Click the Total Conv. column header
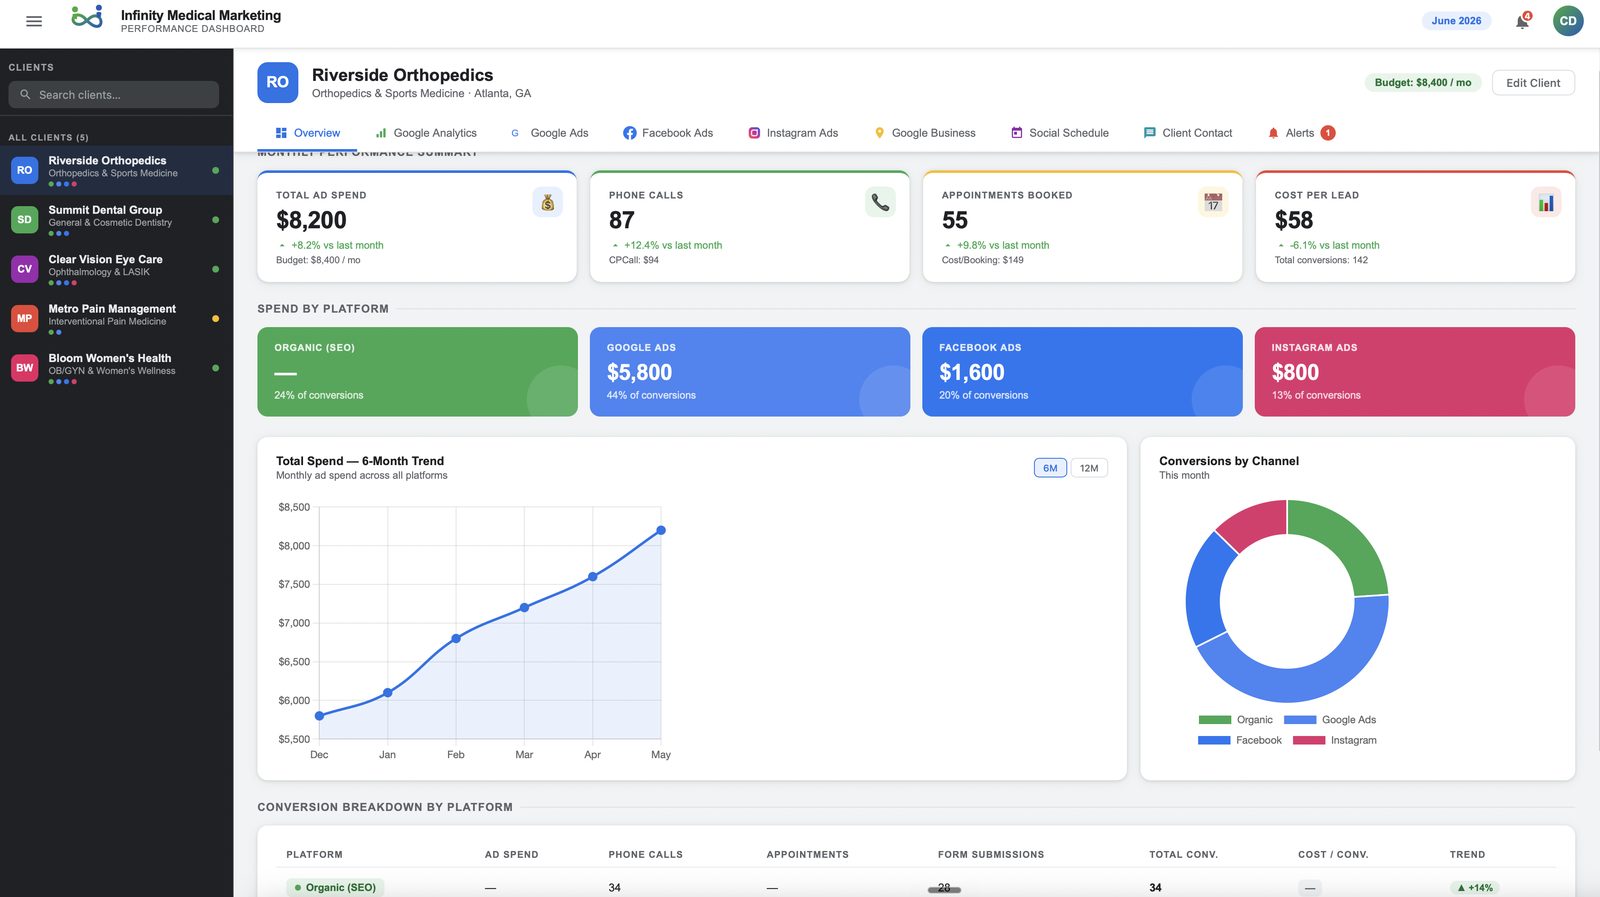 [x=1183, y=855]
